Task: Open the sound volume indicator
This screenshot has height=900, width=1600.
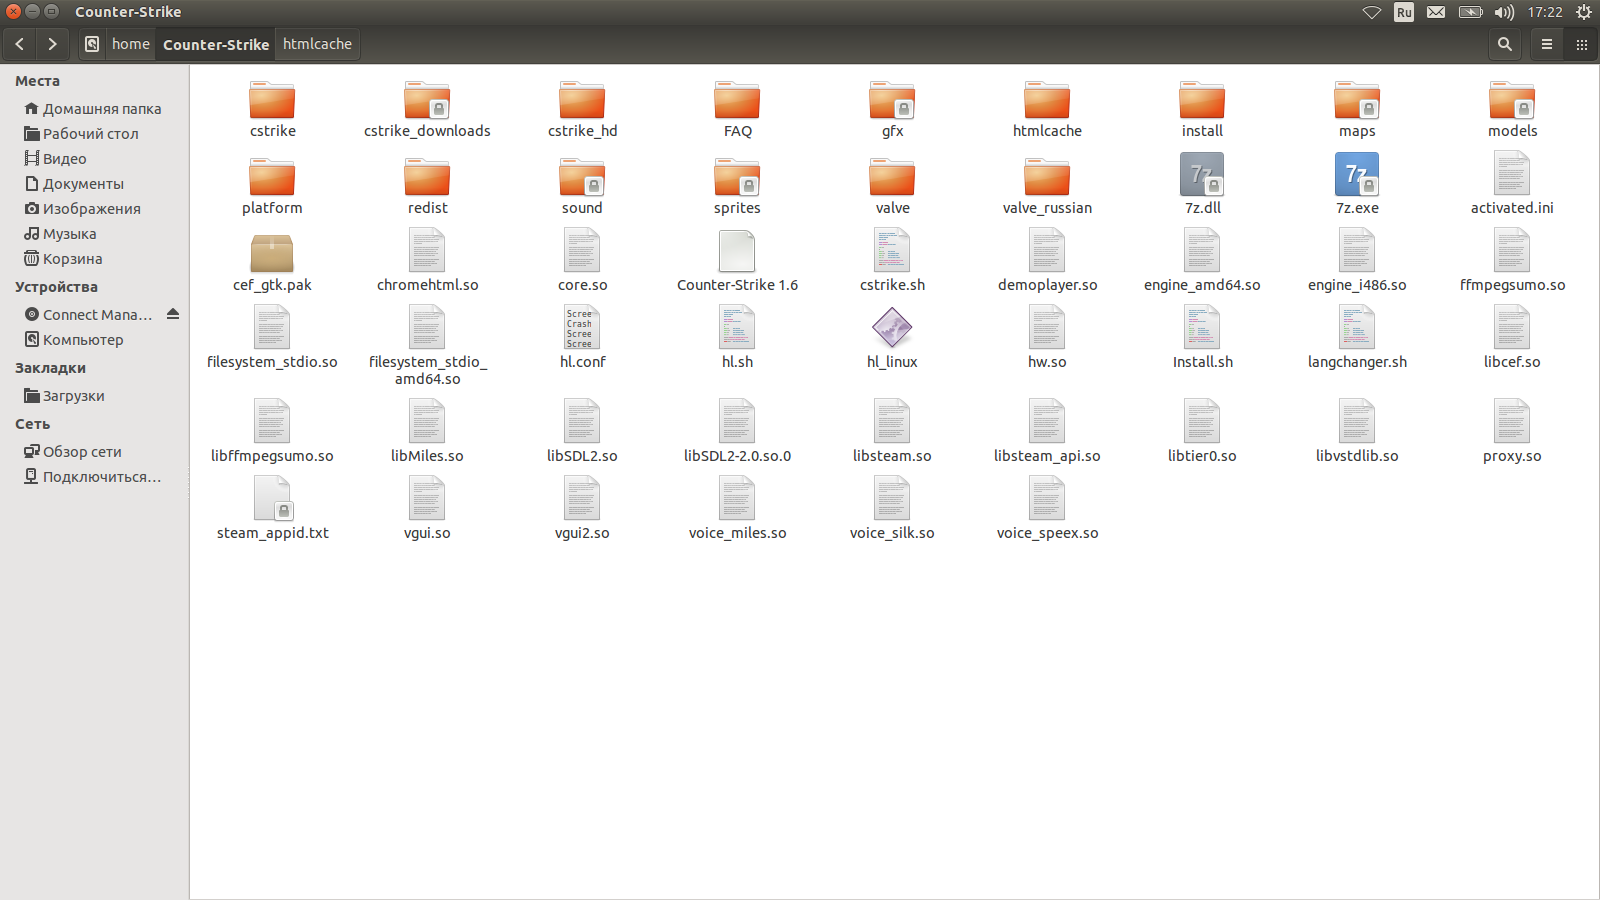Action: coord(1505,12)
